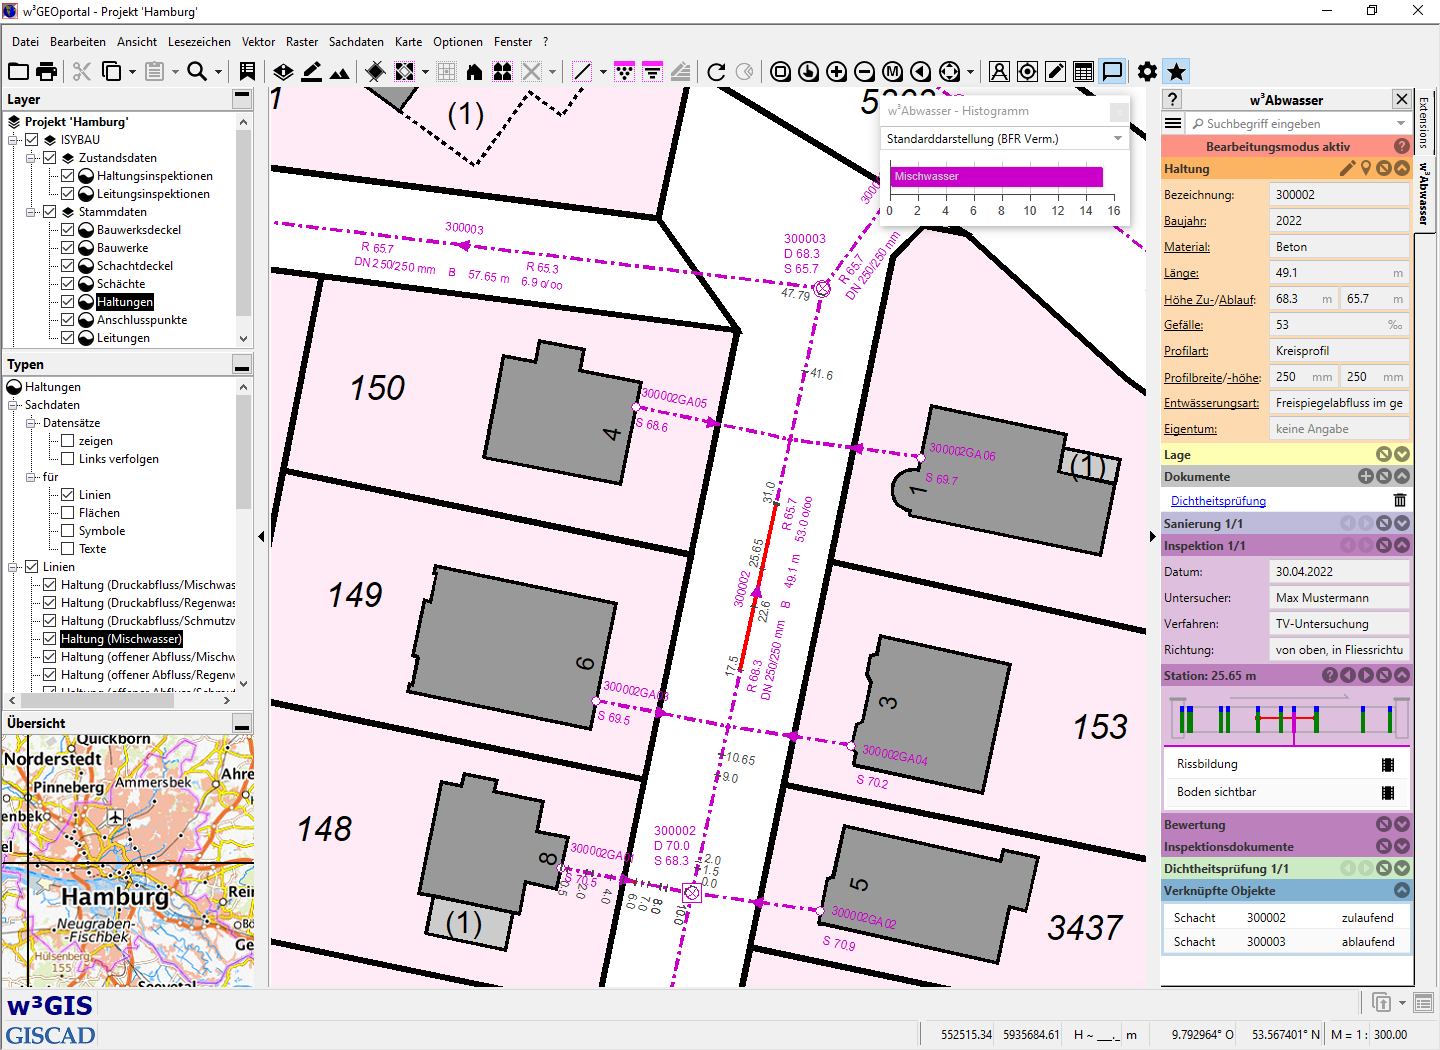Click the zoom window square icon
The height and width of the screenshot is (1050, 1440).
tap(781, 71)
